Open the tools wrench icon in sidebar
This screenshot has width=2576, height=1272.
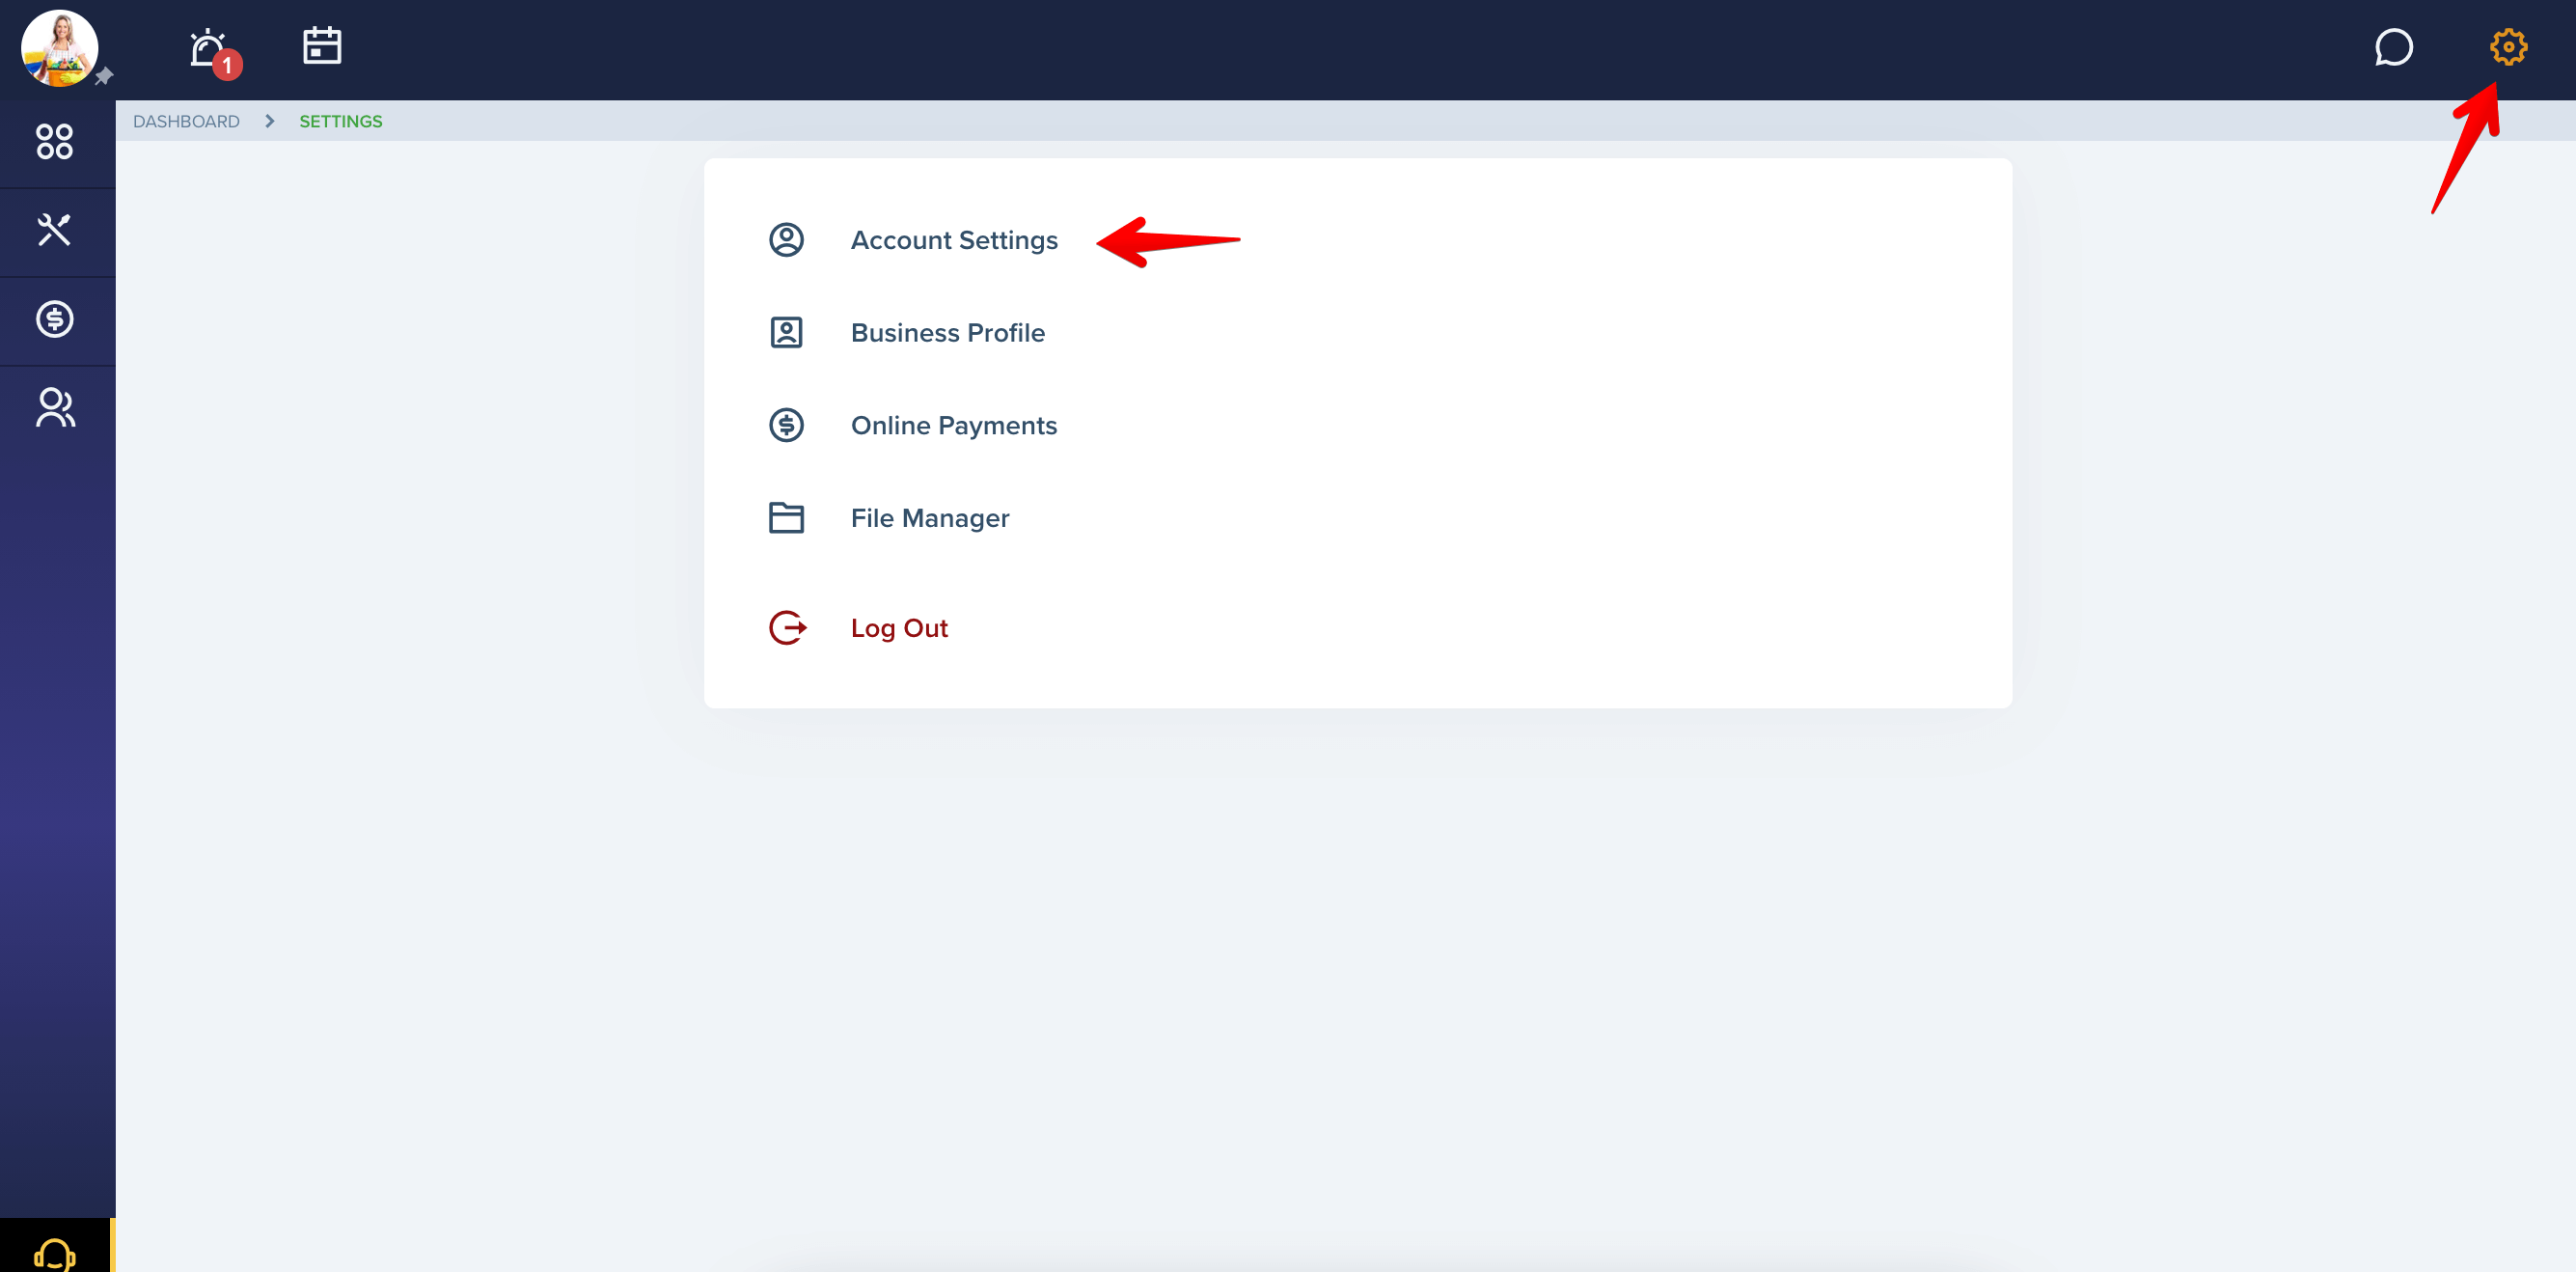pyautogui.click(x=55, y=230)
